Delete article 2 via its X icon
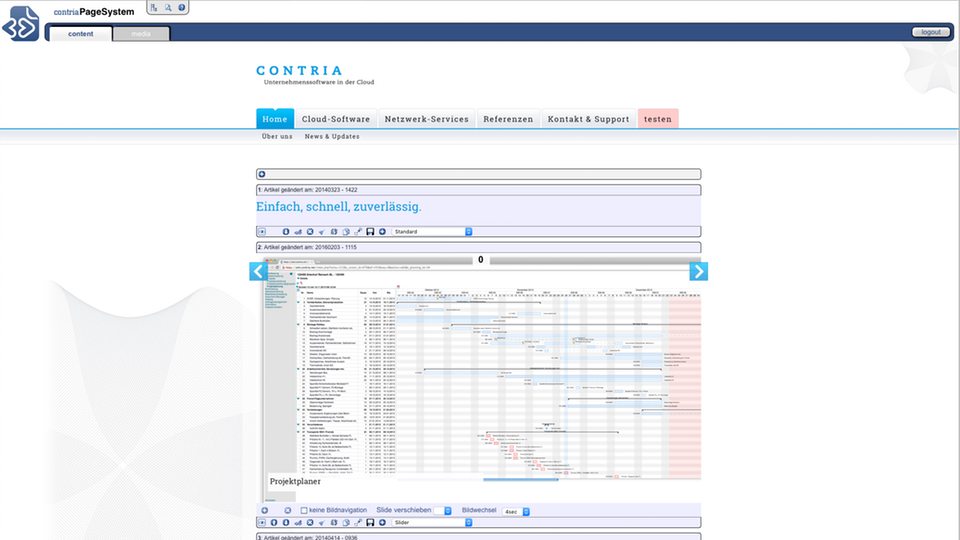This screenshot has height=540, width=960. point(310,523)
